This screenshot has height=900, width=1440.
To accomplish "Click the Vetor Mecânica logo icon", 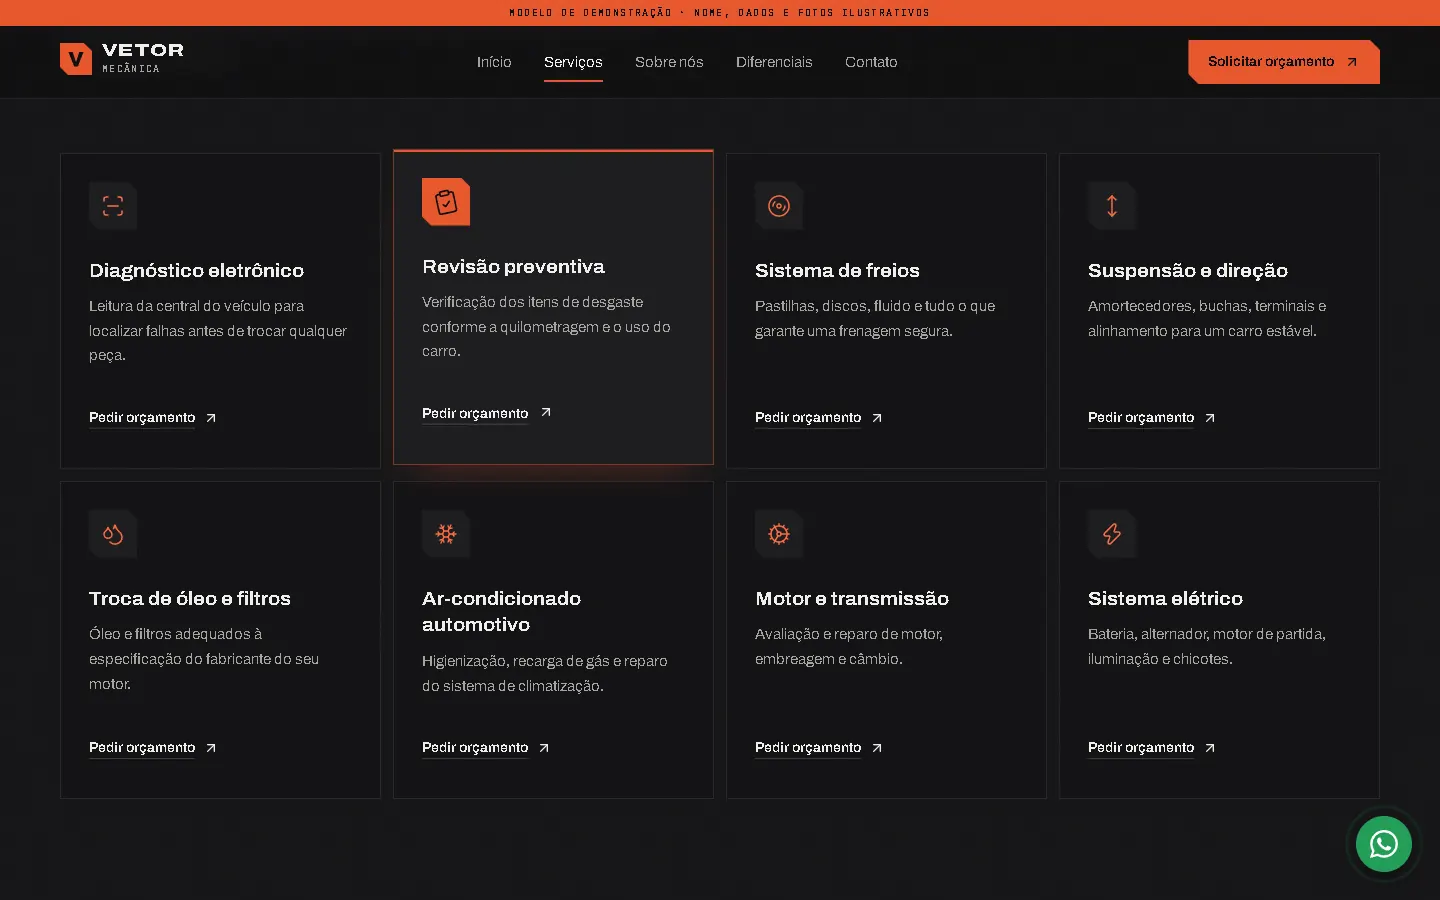I will [76, 60].
